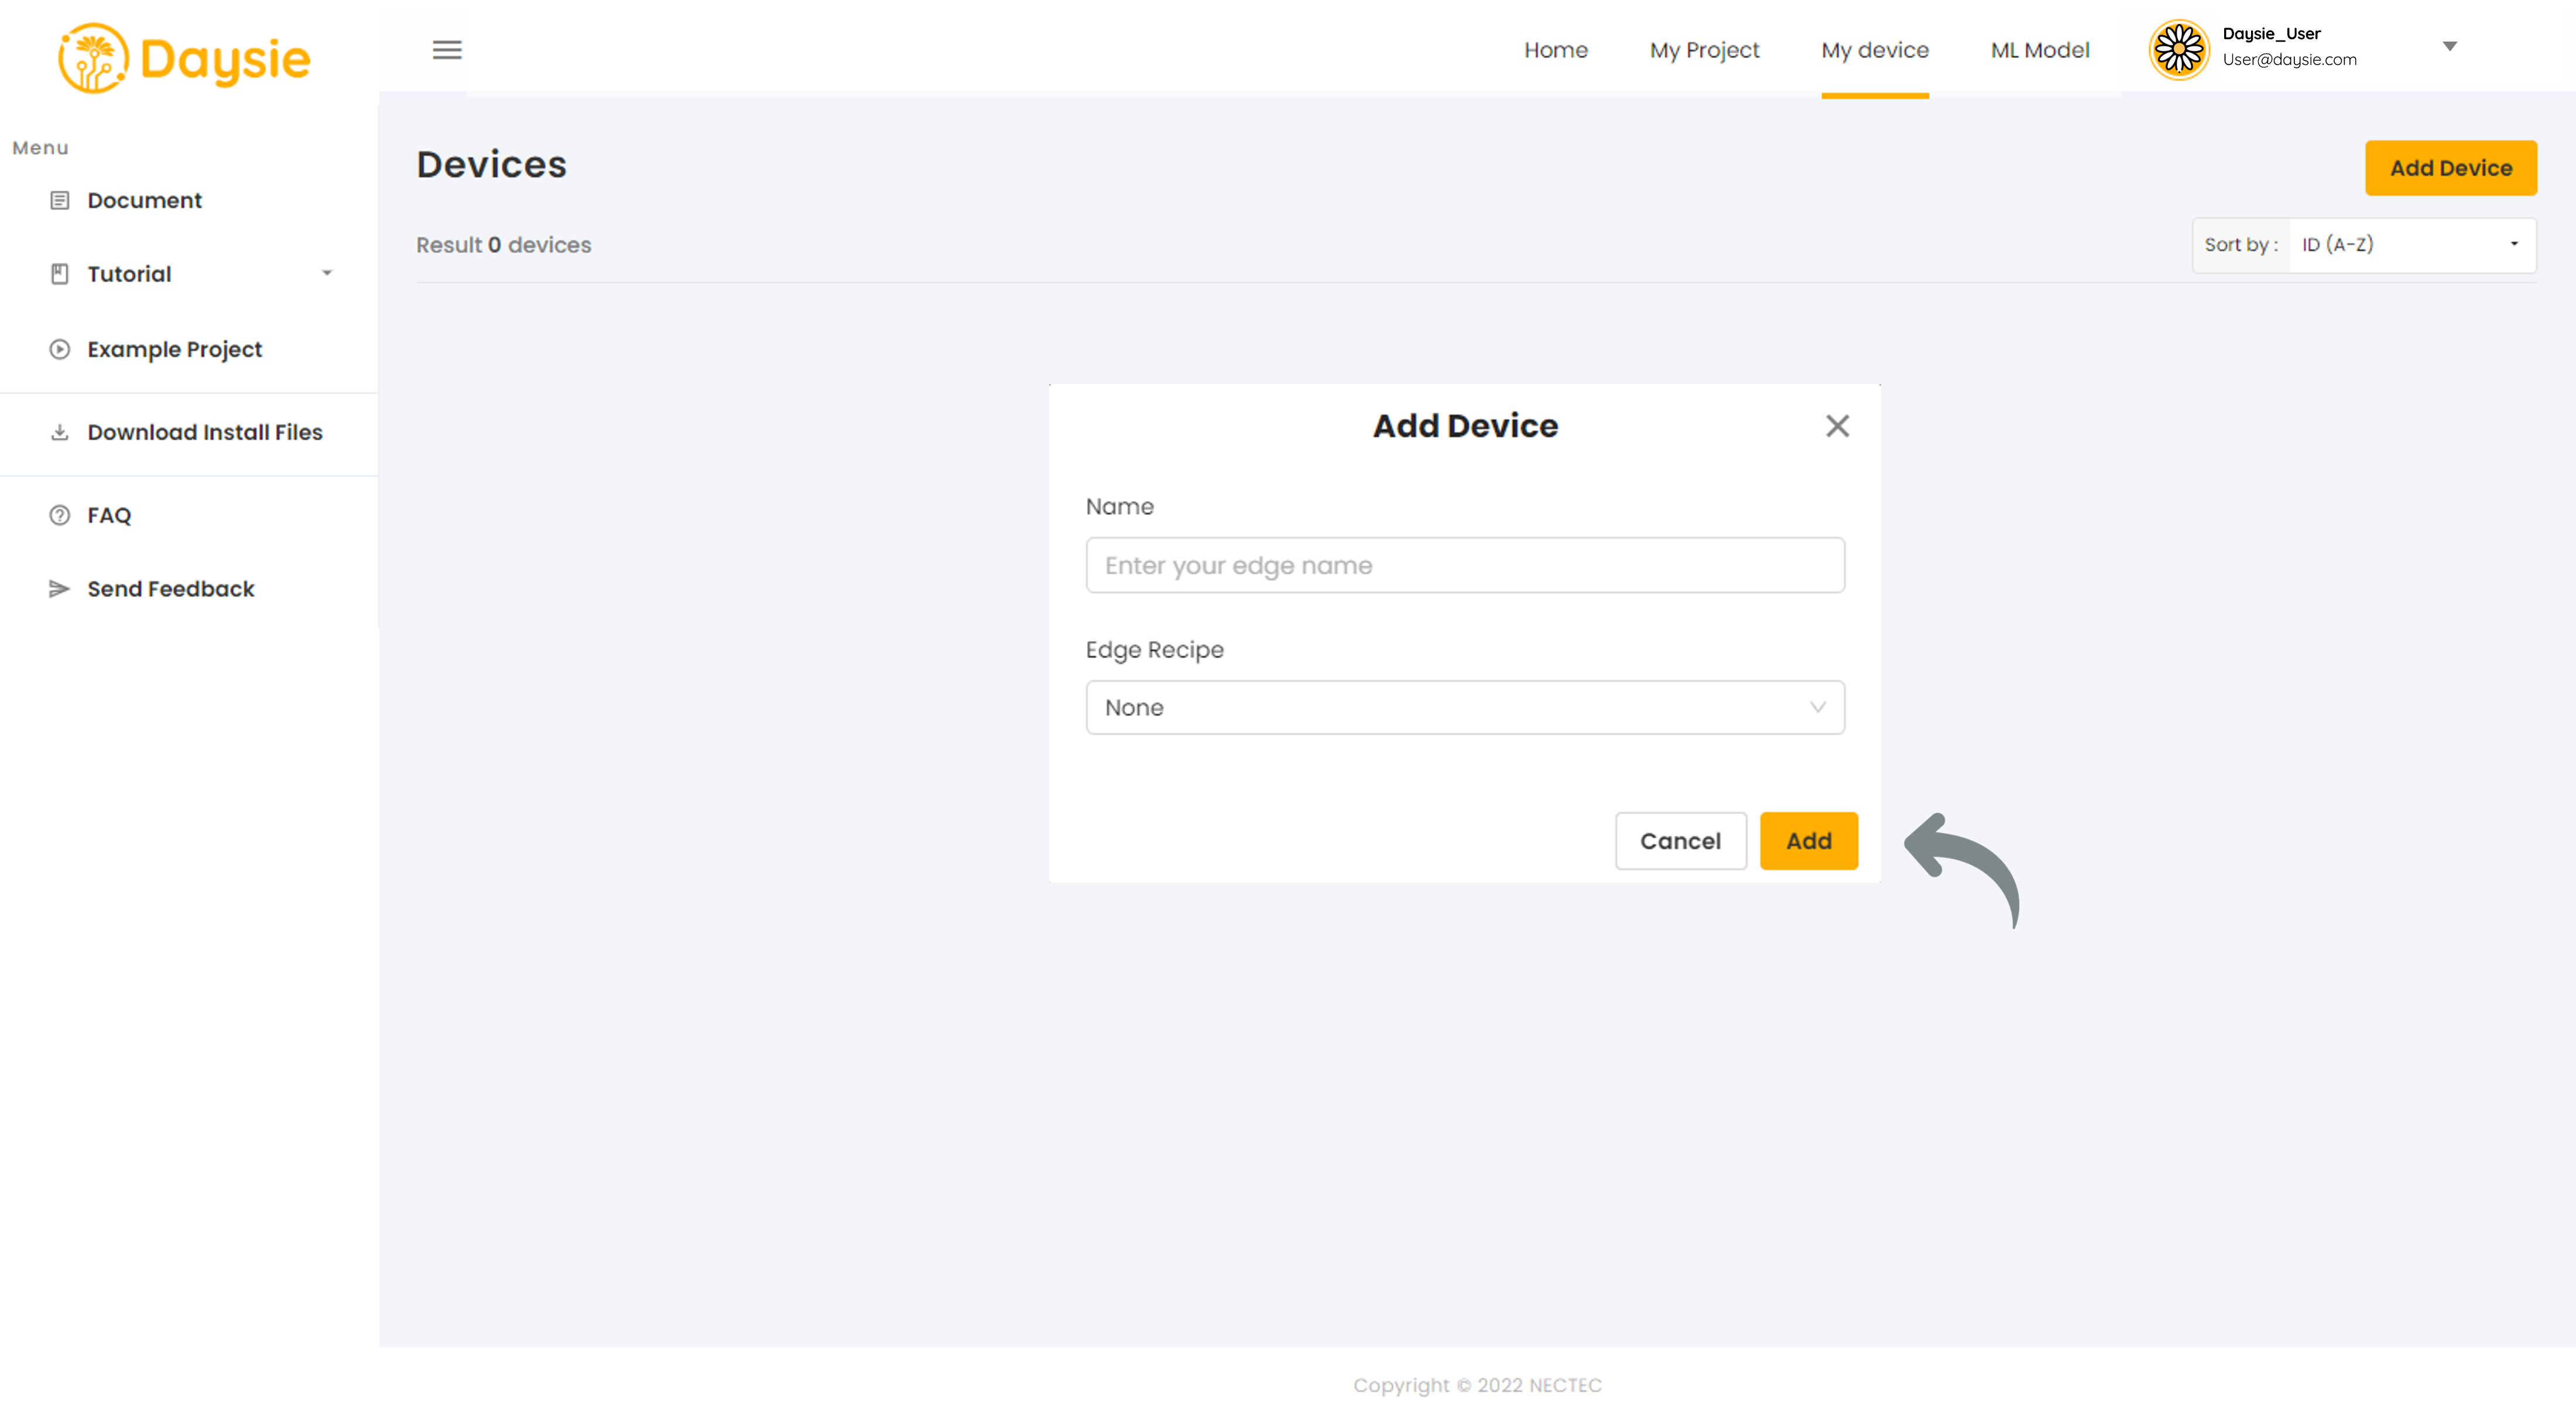Screen dimensions: 2576x1418
Task: Select the My device tab
Action: [x=1875, y=50]
